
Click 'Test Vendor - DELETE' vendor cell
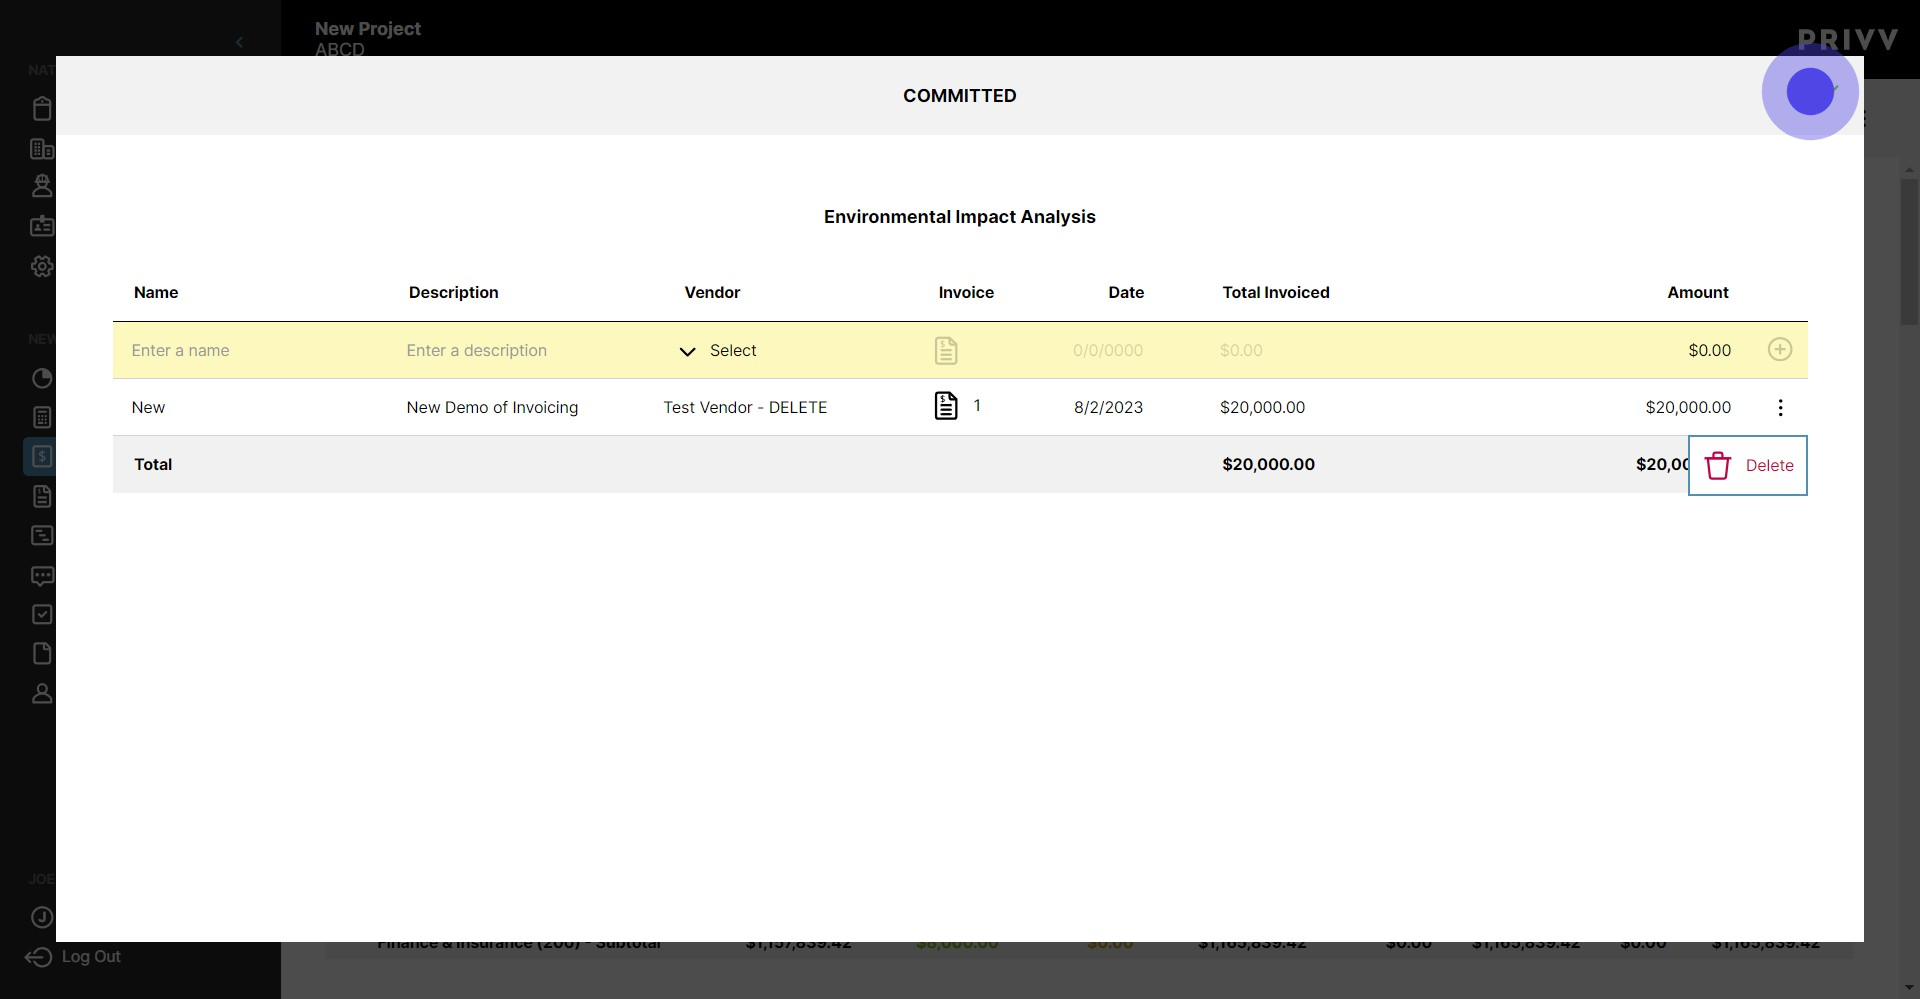pos(745,407)
